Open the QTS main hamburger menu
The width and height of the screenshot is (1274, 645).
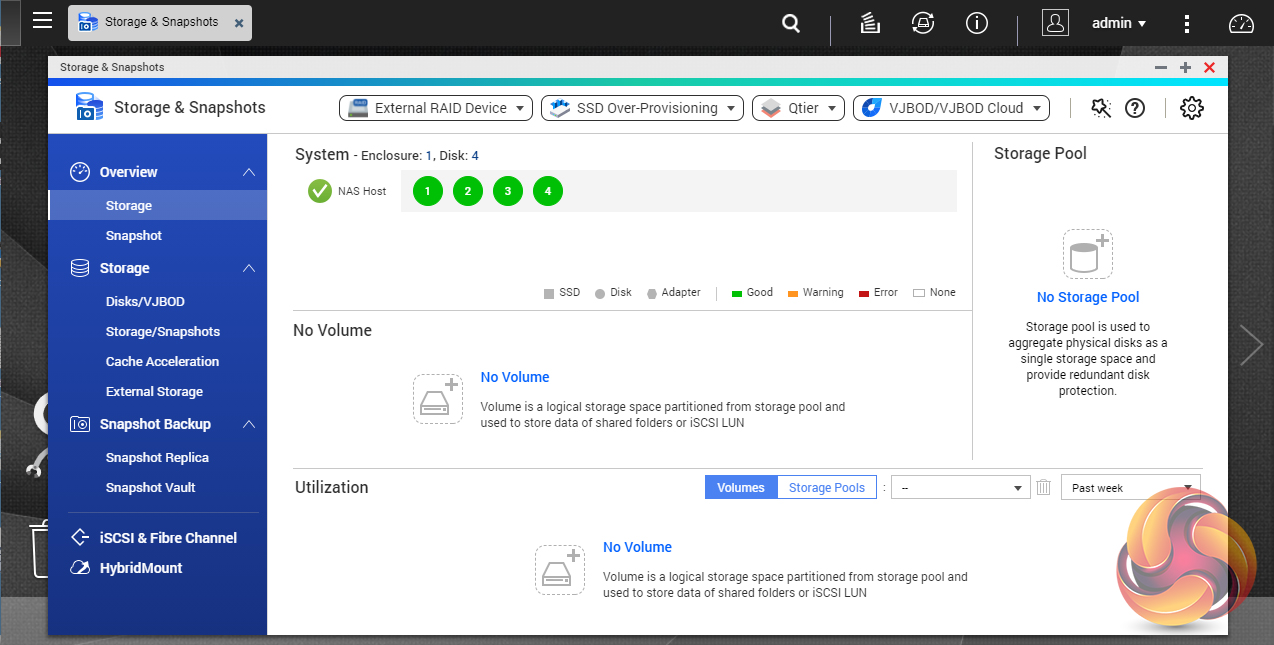[x=42, y=20]
